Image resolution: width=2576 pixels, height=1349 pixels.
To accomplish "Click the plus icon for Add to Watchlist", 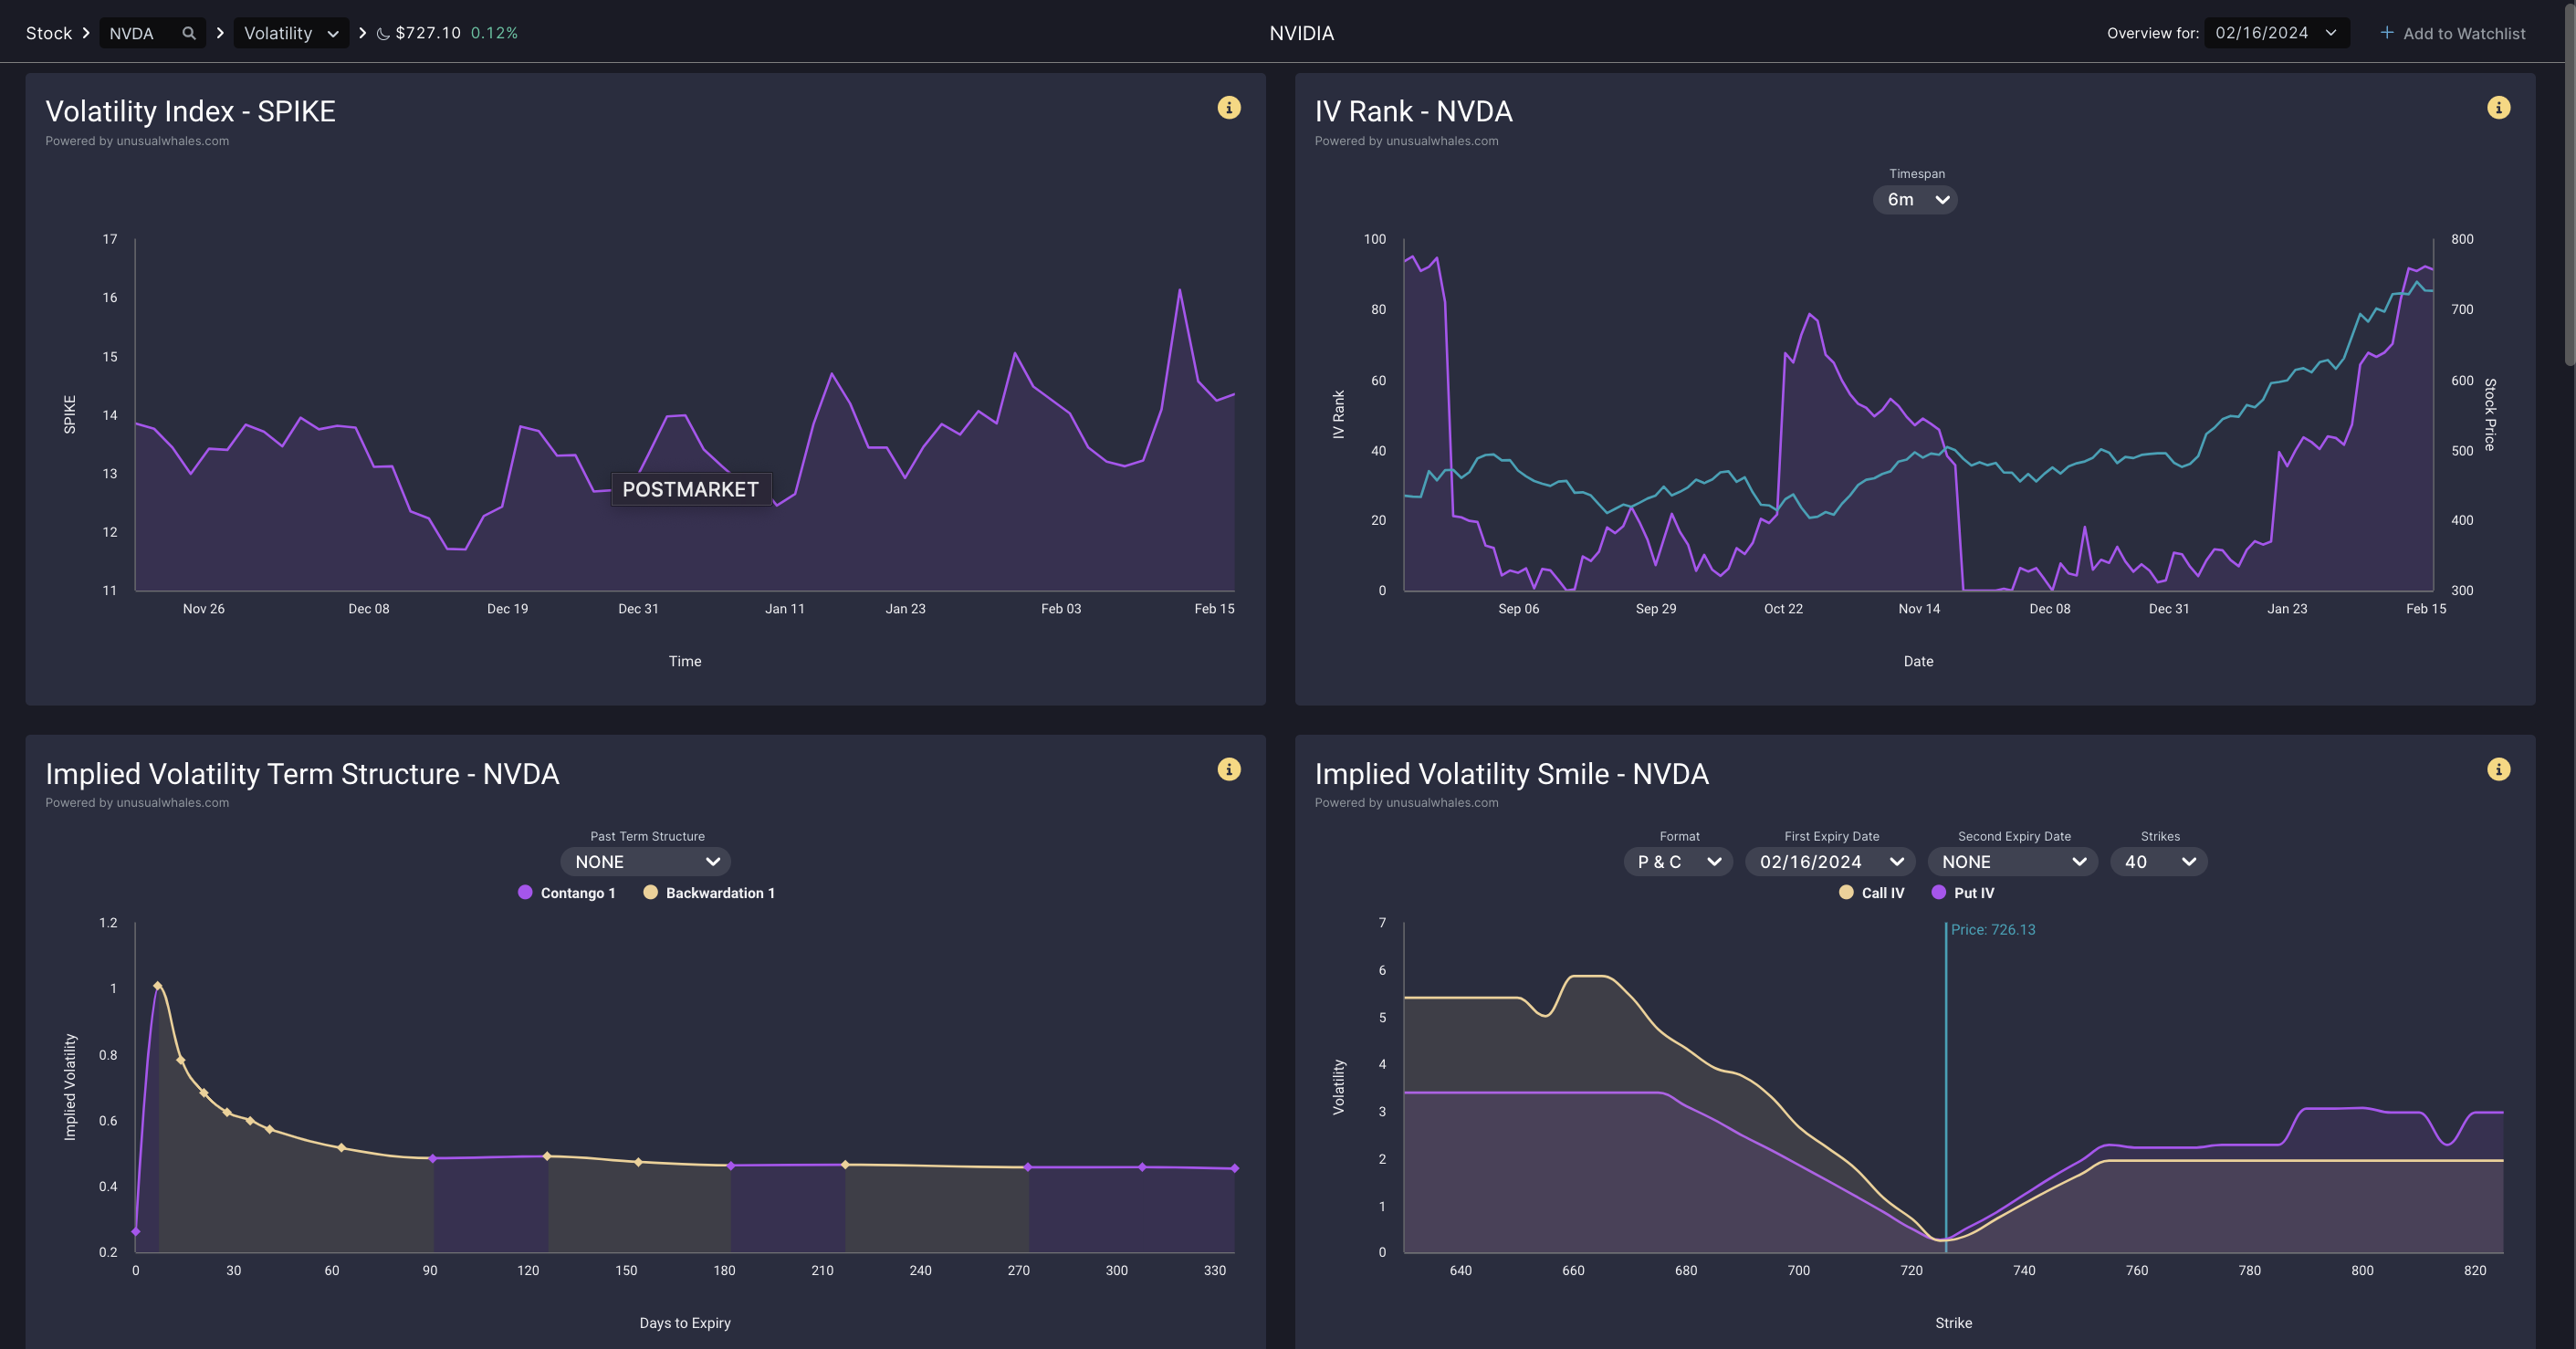I will pyautogui.click(x=2387, y=33).
